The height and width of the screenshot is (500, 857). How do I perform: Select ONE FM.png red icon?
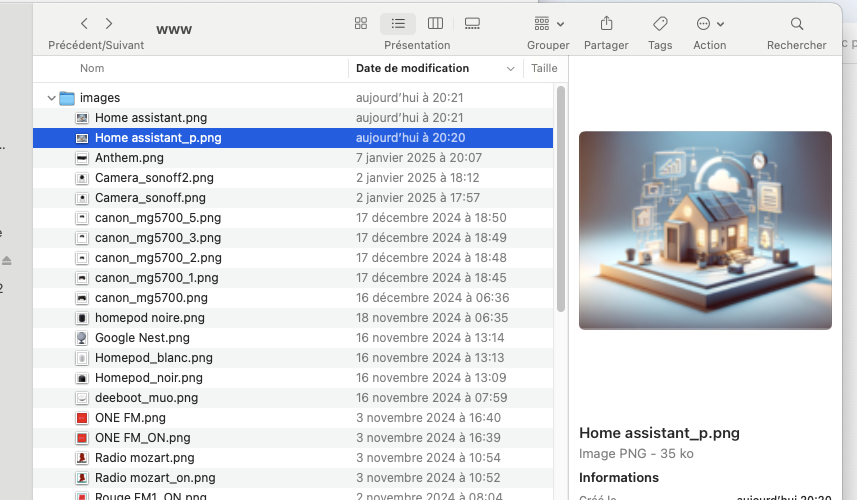click(82, 418)
